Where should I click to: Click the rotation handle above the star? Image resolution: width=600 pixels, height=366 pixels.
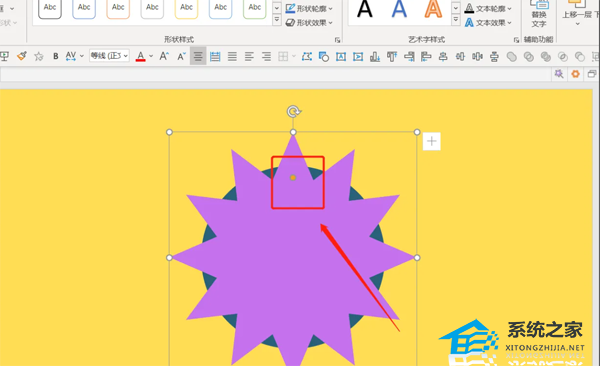coord(293,111)
